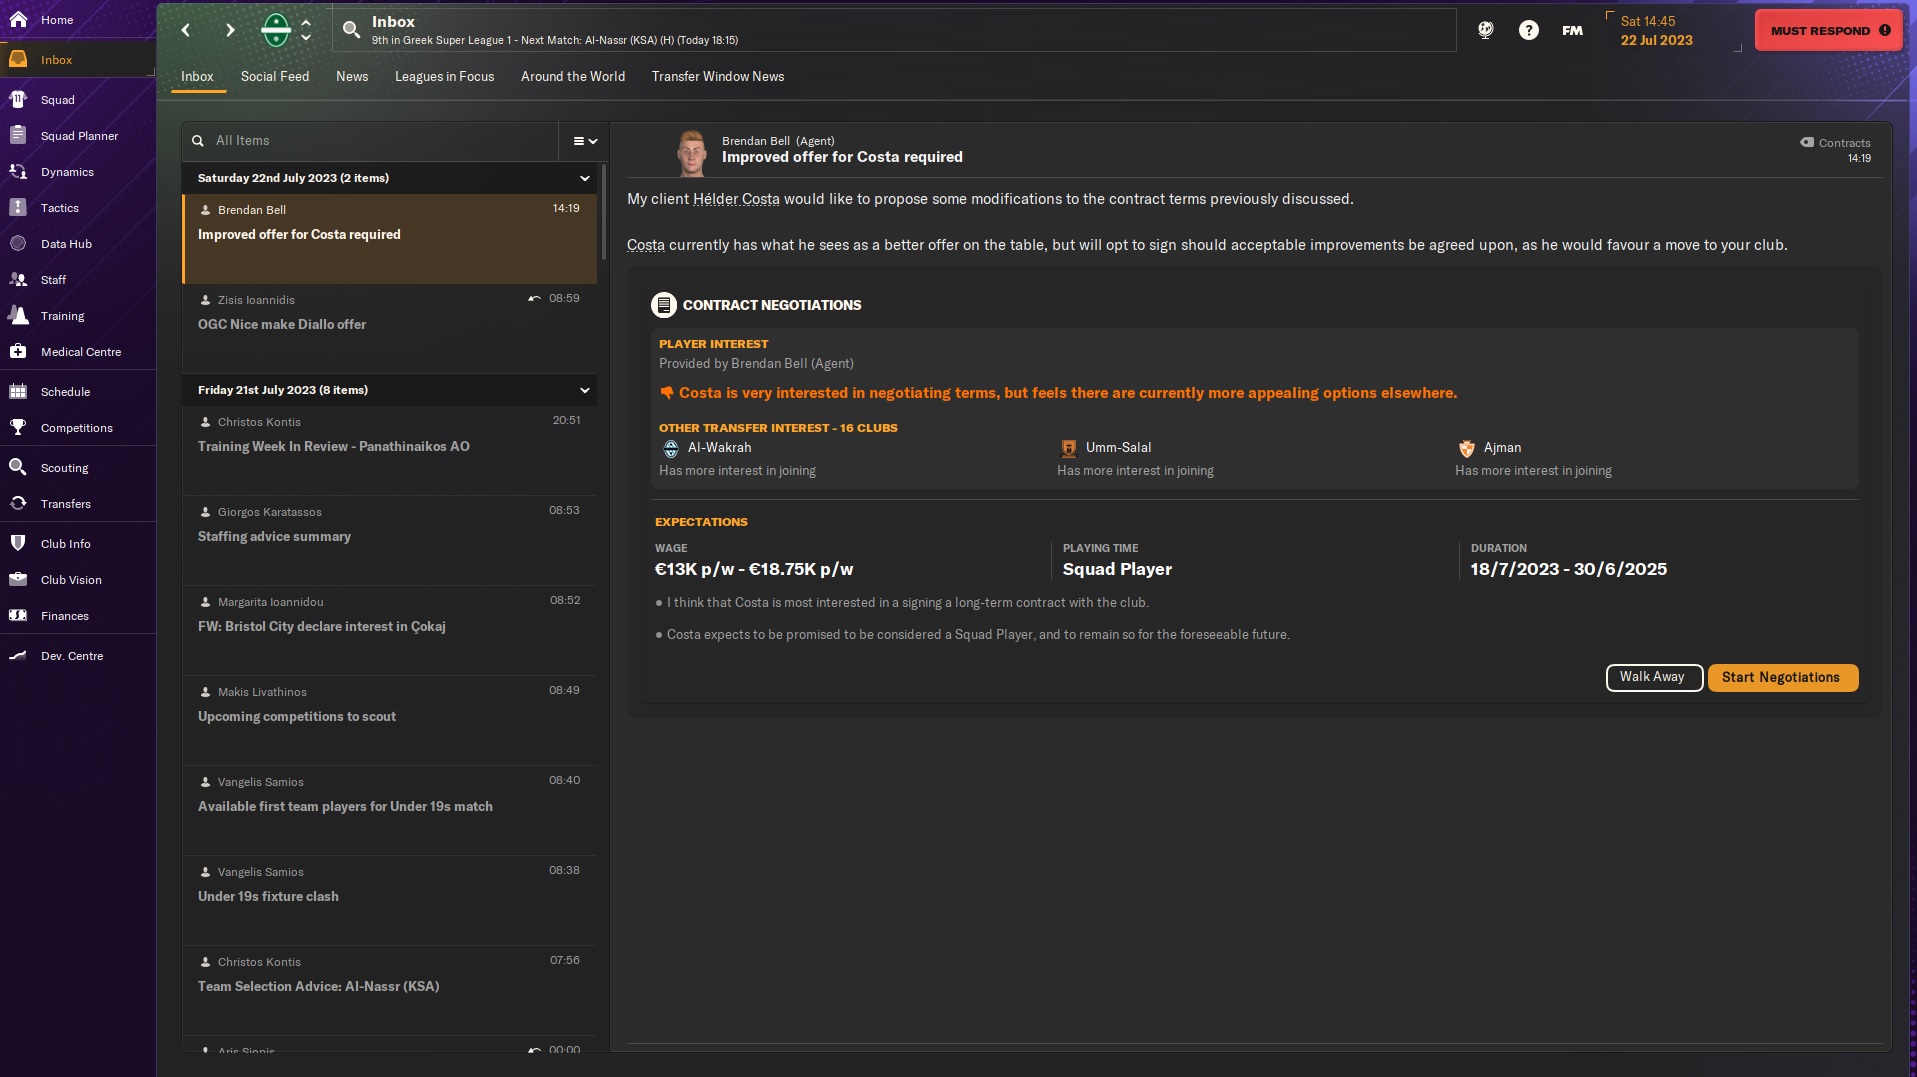Open the Finances section

[78, 615]
